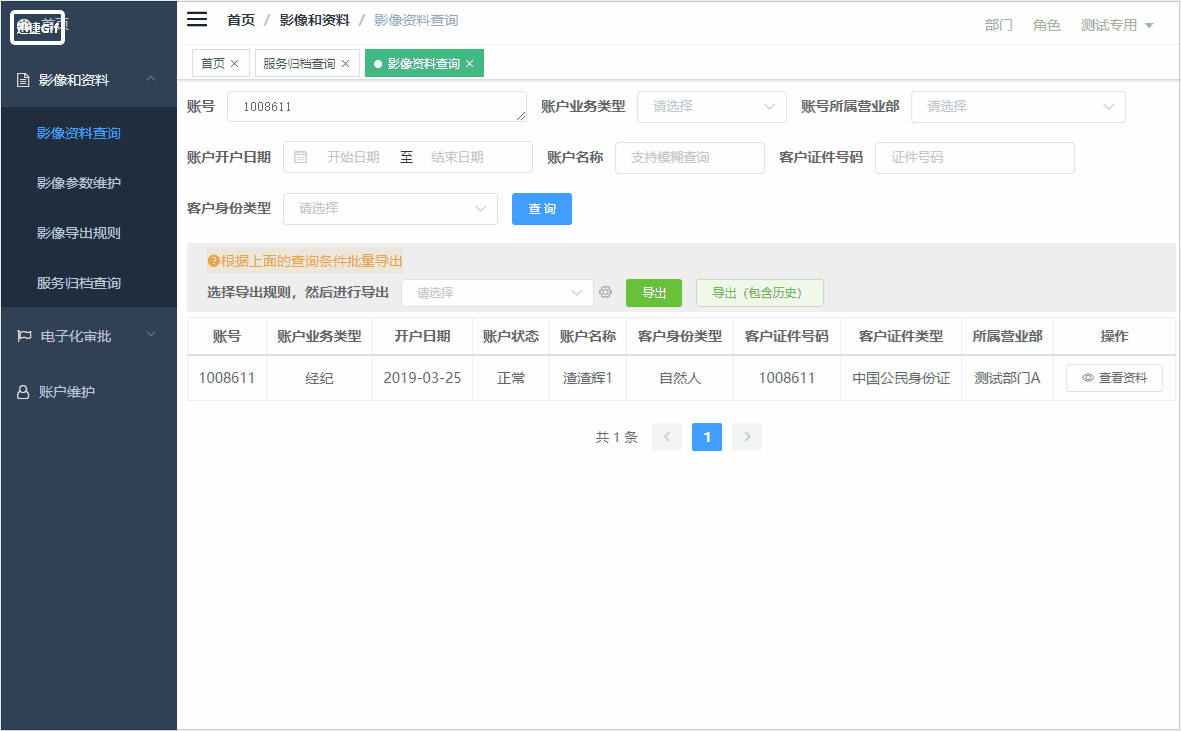The height and width of the screenshot is (731, 1181).
Task: Select 服务归档查询 in the sidebar
Action: pos(78,283)
